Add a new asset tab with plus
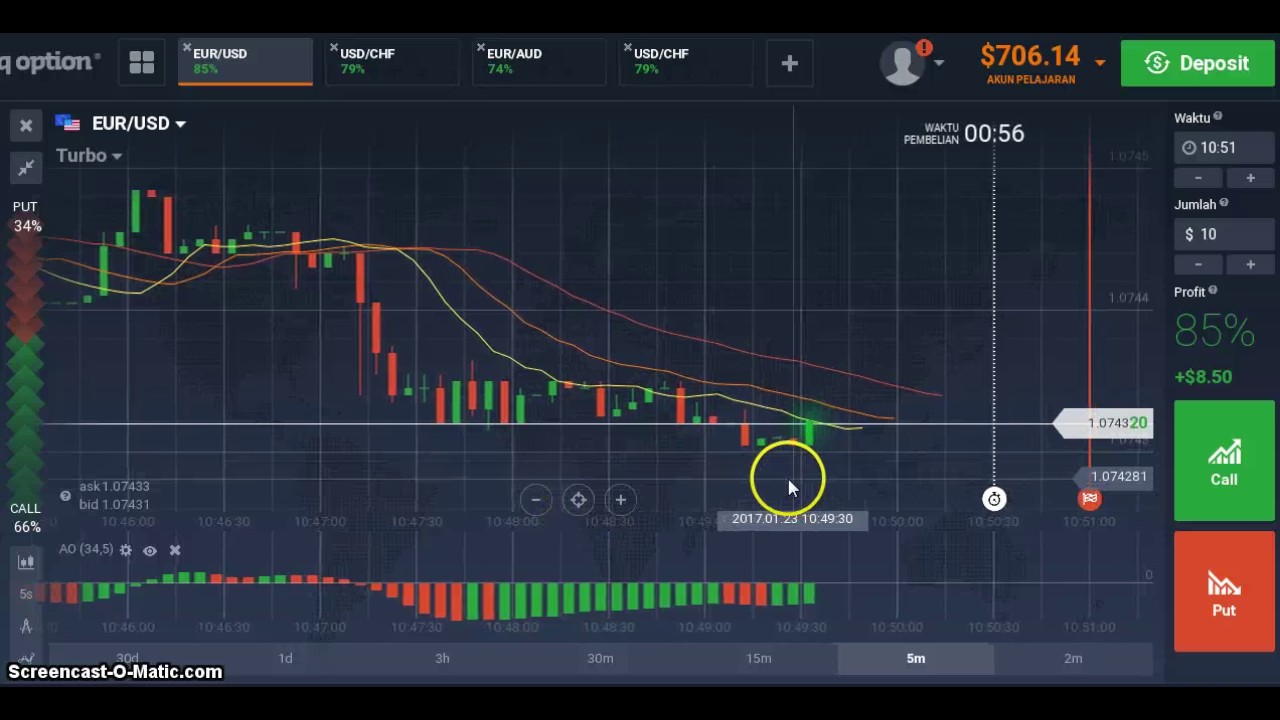Image resolution: width=1280 pixels, height=720 pixels. (789, 63)
